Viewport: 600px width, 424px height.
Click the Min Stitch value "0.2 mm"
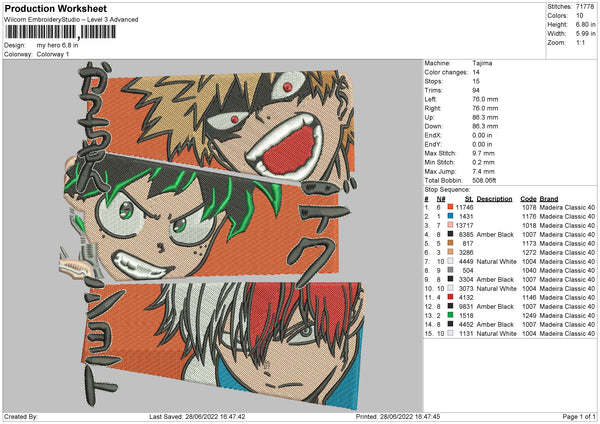pos(483,162)
